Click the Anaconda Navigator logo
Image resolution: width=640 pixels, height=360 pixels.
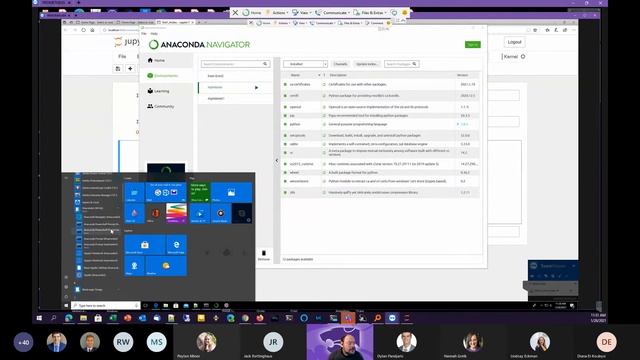[x=199, y=44]
